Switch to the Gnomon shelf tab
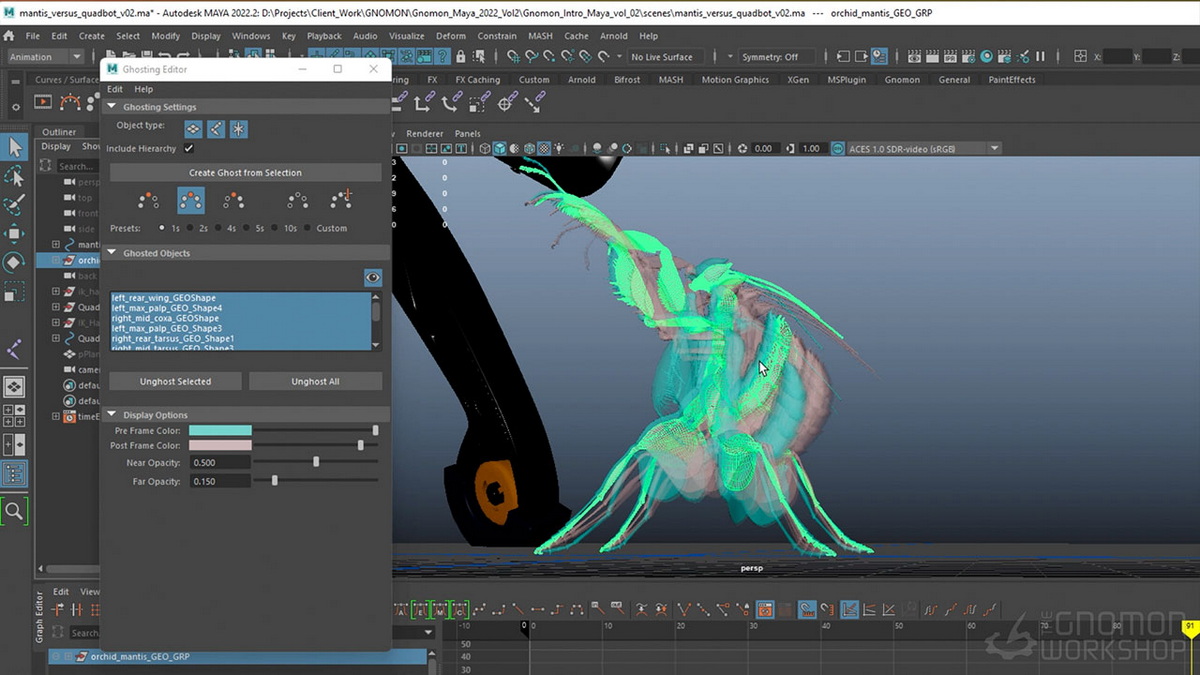This screenshot has width=1200, height=675. coord(901,80)
